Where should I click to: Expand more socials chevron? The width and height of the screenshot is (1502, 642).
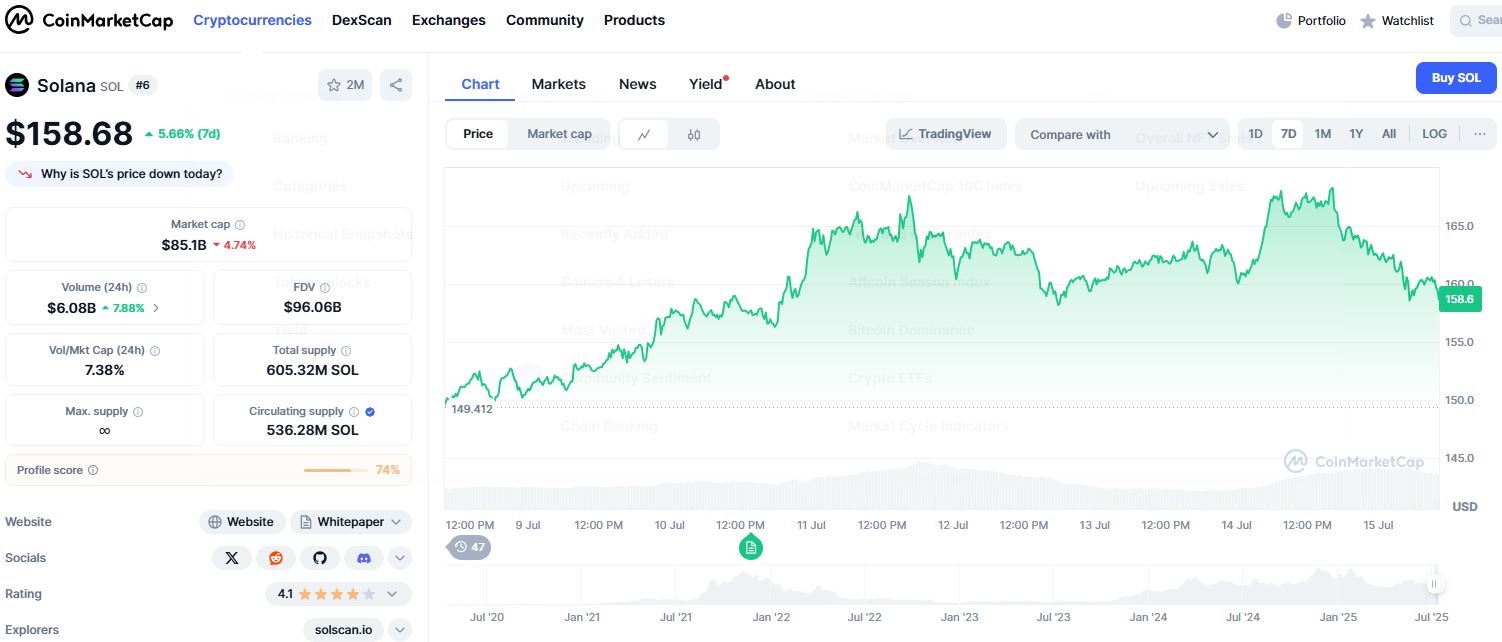pos(400,558)
